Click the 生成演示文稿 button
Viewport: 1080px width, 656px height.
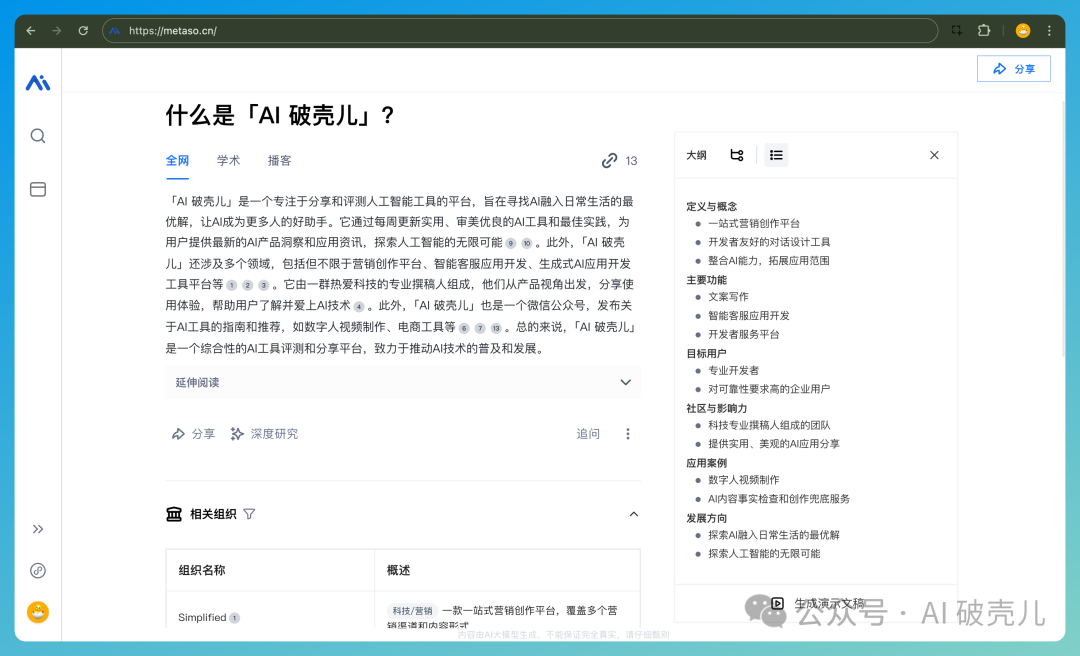(817, 604)
